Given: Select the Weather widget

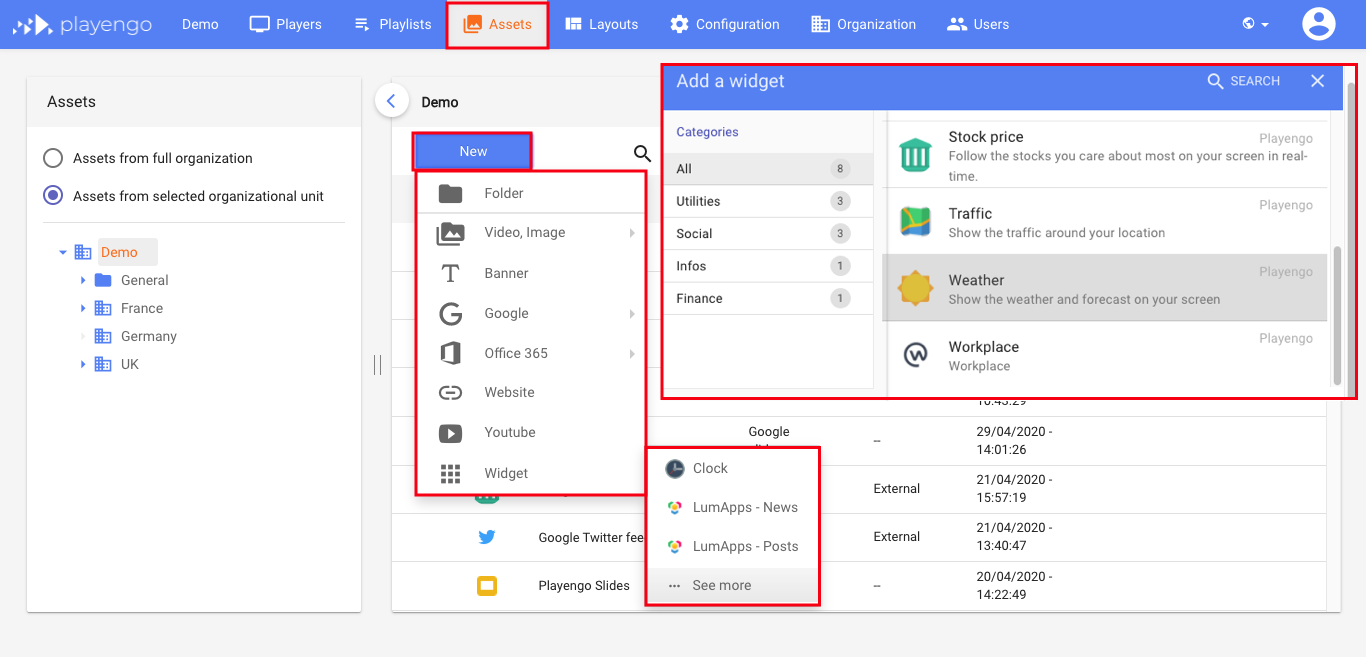Looking at the screenshot, I should (x=1104, y=288).
